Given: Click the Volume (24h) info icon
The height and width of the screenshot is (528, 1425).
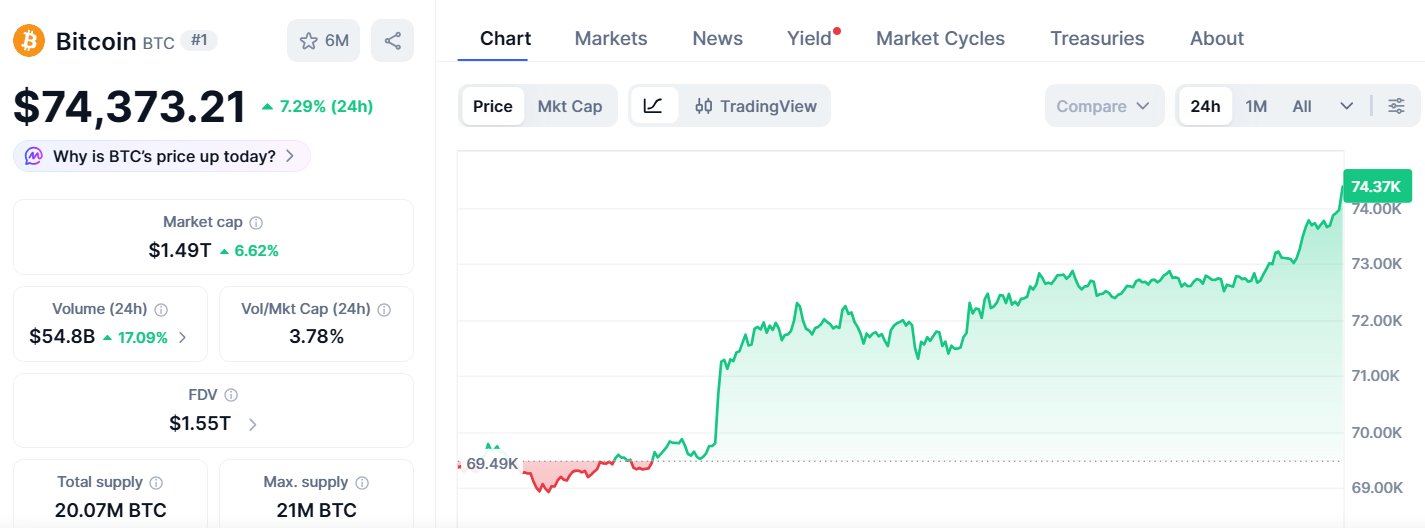Looking at the screenshot, I should tap(161, 310).
